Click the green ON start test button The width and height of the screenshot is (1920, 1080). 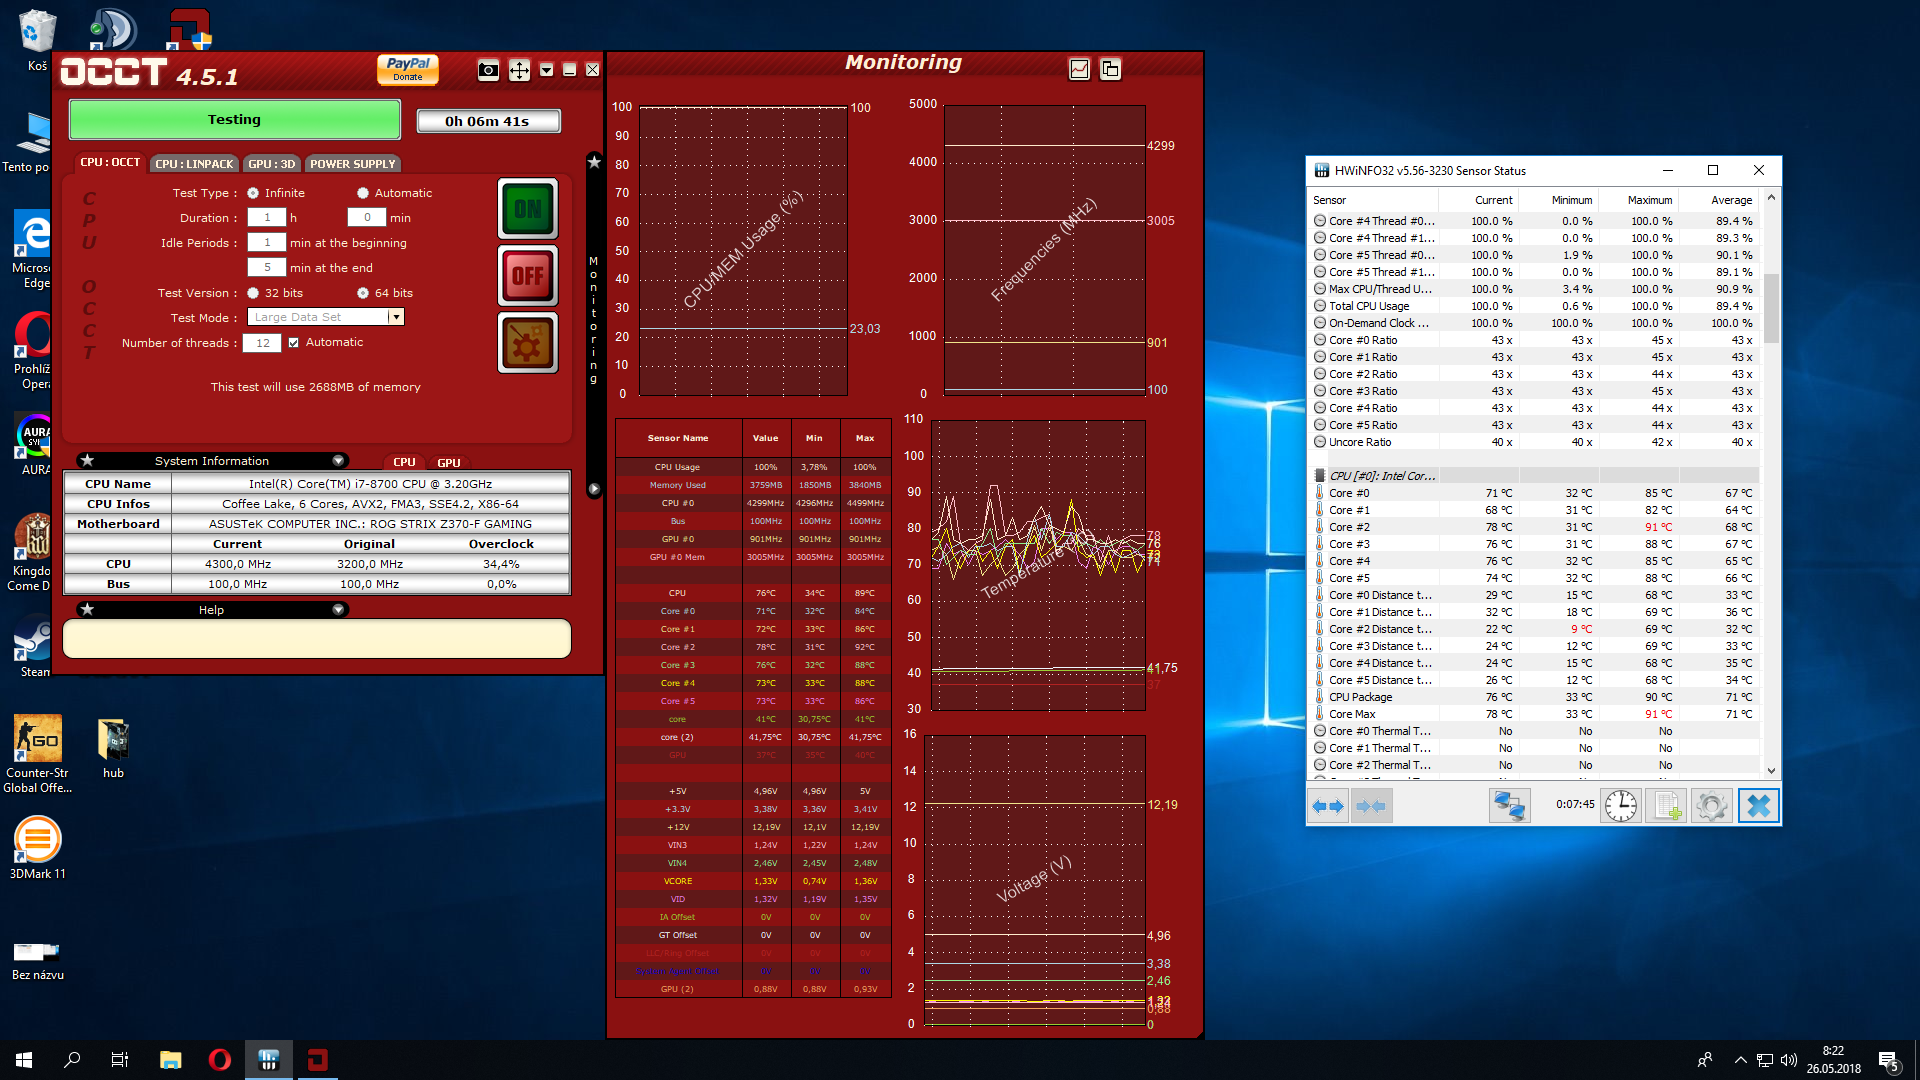(x=527, y=209)
